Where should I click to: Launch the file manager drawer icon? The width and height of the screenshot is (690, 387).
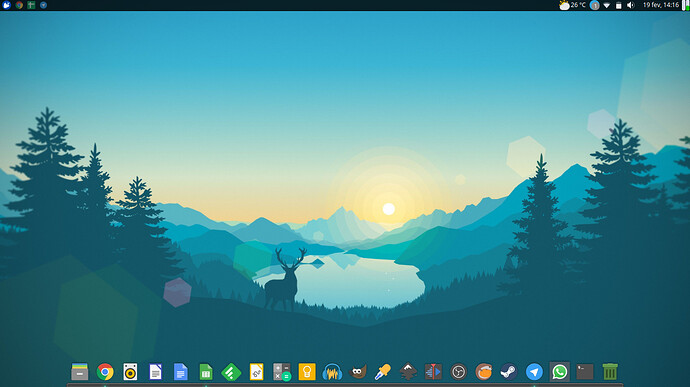[80, 372]
